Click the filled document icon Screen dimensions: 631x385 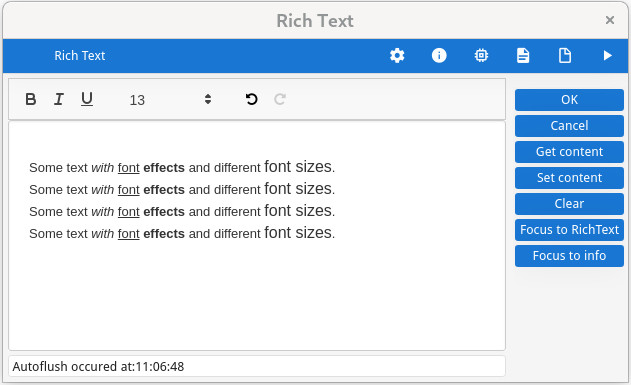523,56
